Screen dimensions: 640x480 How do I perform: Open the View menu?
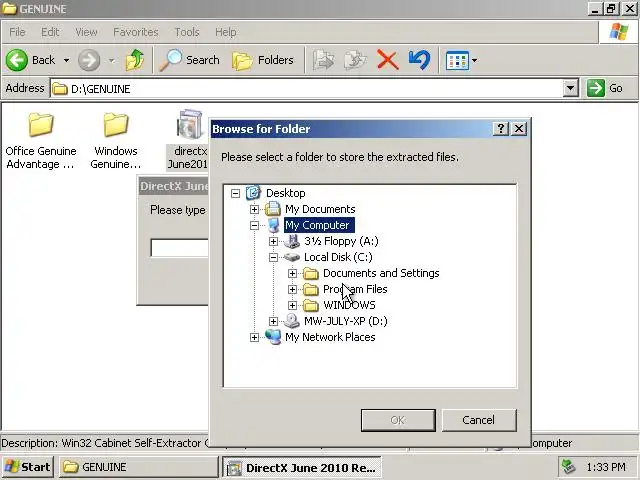pyautogui.click(x=86, y=32)
